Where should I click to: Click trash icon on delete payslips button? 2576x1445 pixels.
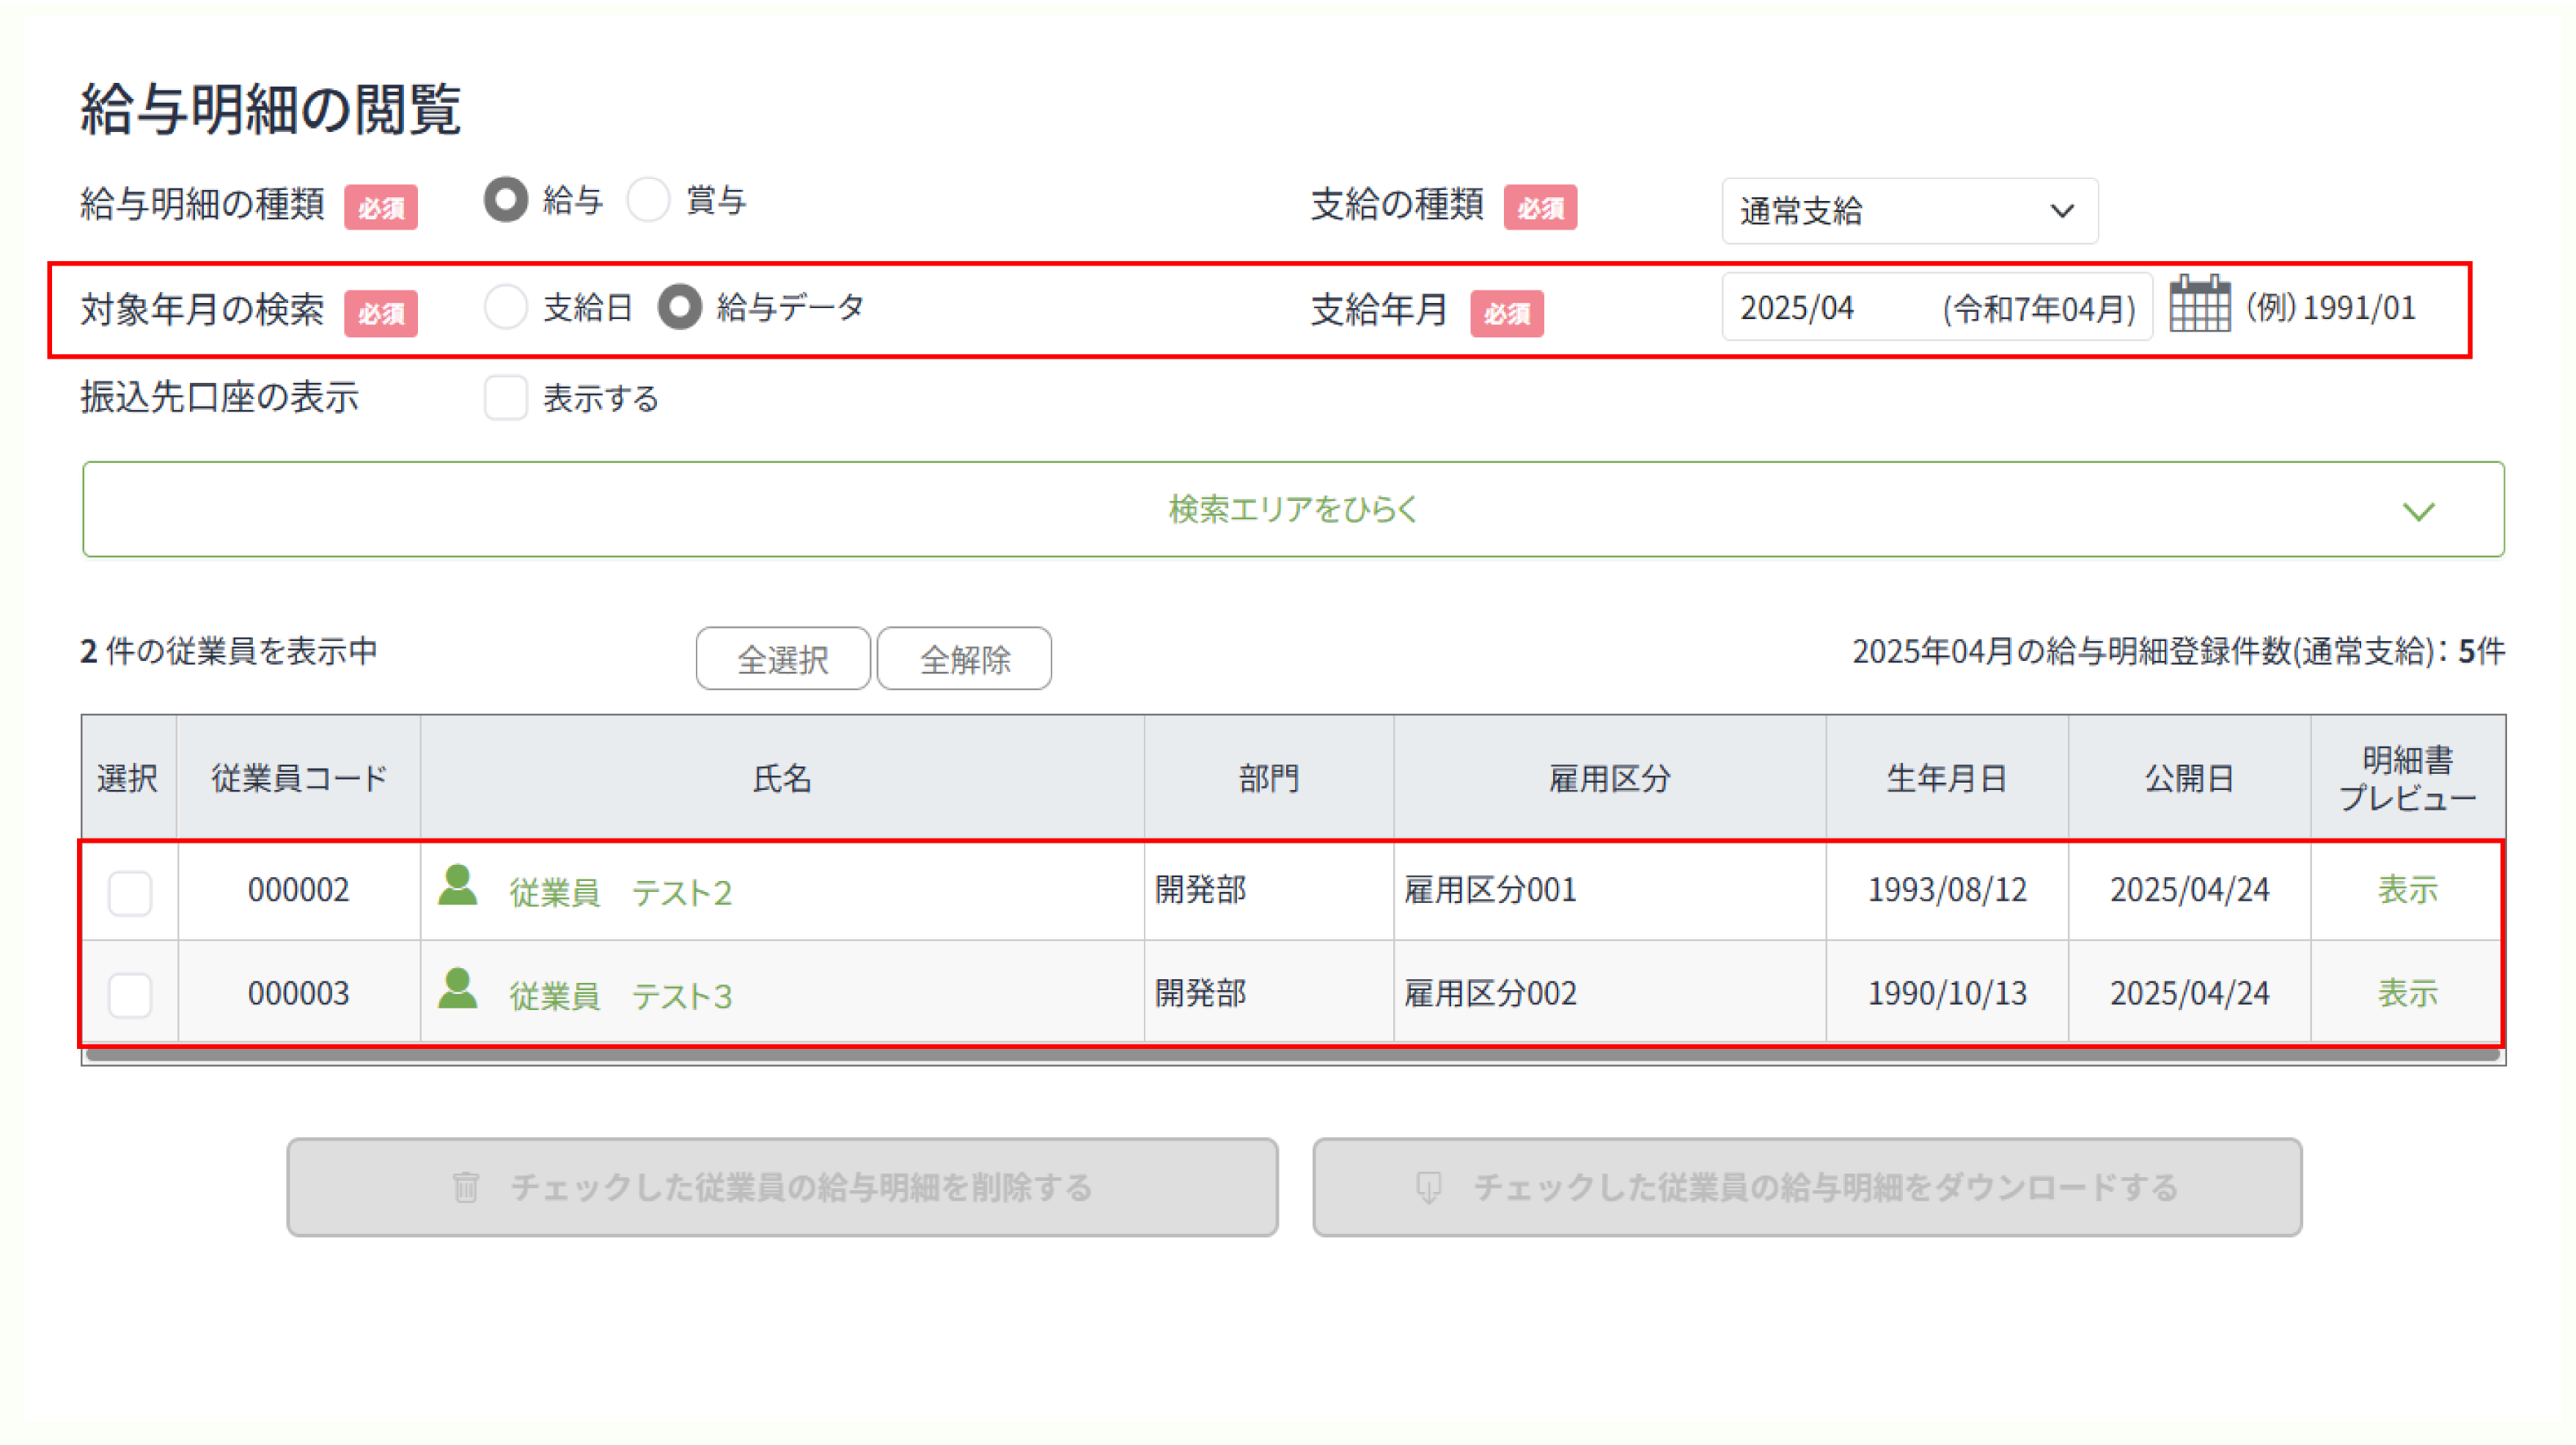465,1187
